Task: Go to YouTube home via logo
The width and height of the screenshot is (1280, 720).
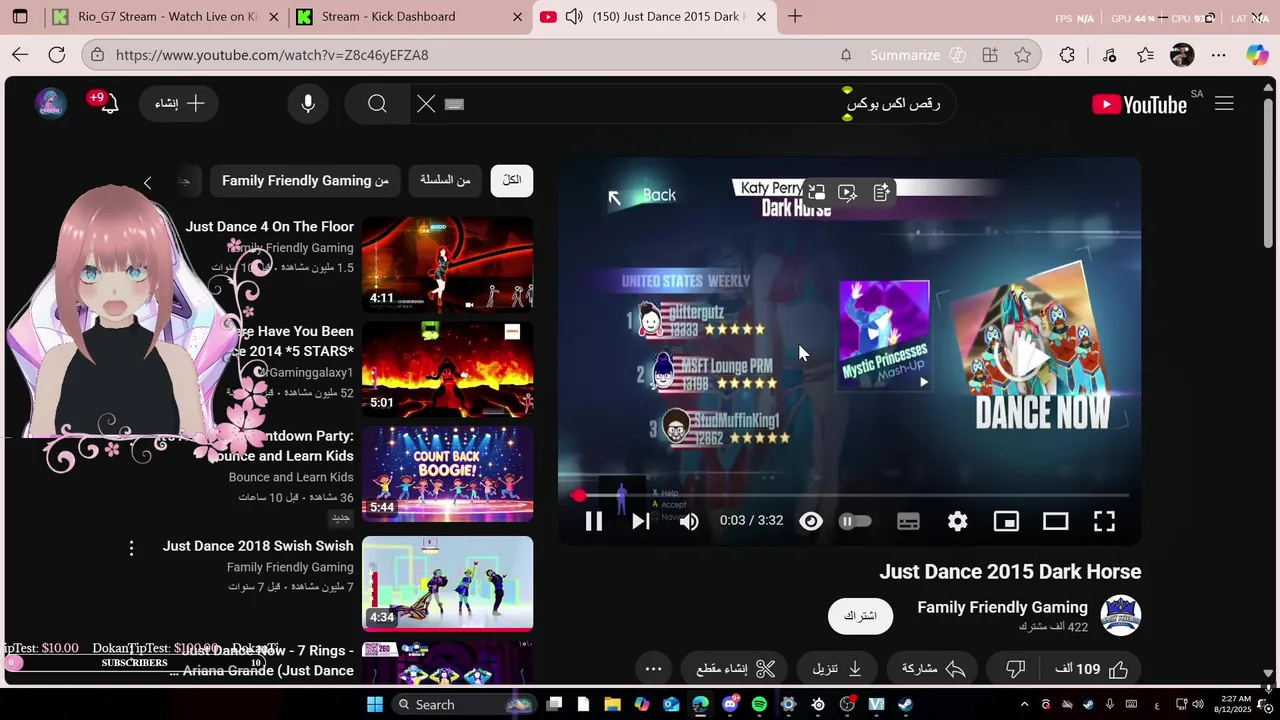Action: tap(1139, 104)
